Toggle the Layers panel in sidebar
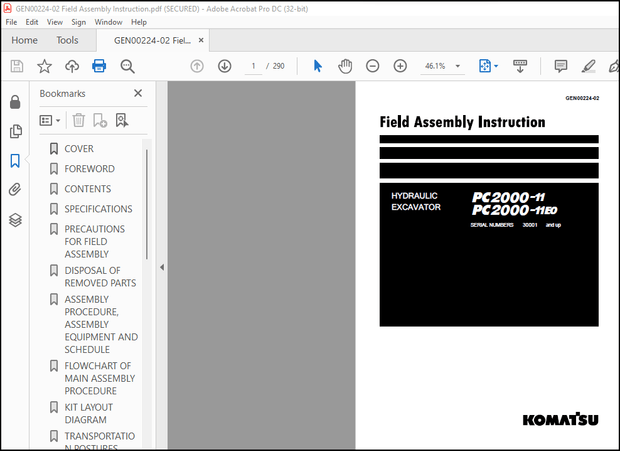The width and height of the screenshot is (620, 451). click(15, 219)
